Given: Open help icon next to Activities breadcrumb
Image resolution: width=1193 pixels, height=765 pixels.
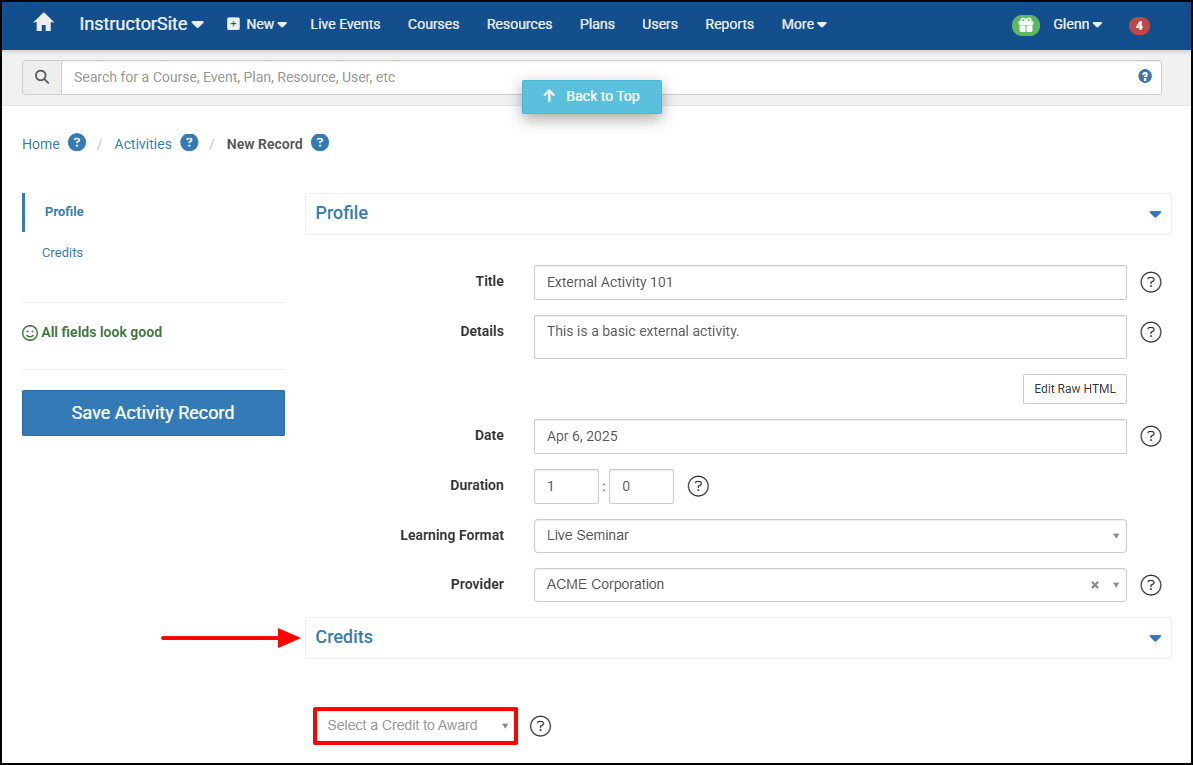Looking at the screenshot, I should 189,142.
